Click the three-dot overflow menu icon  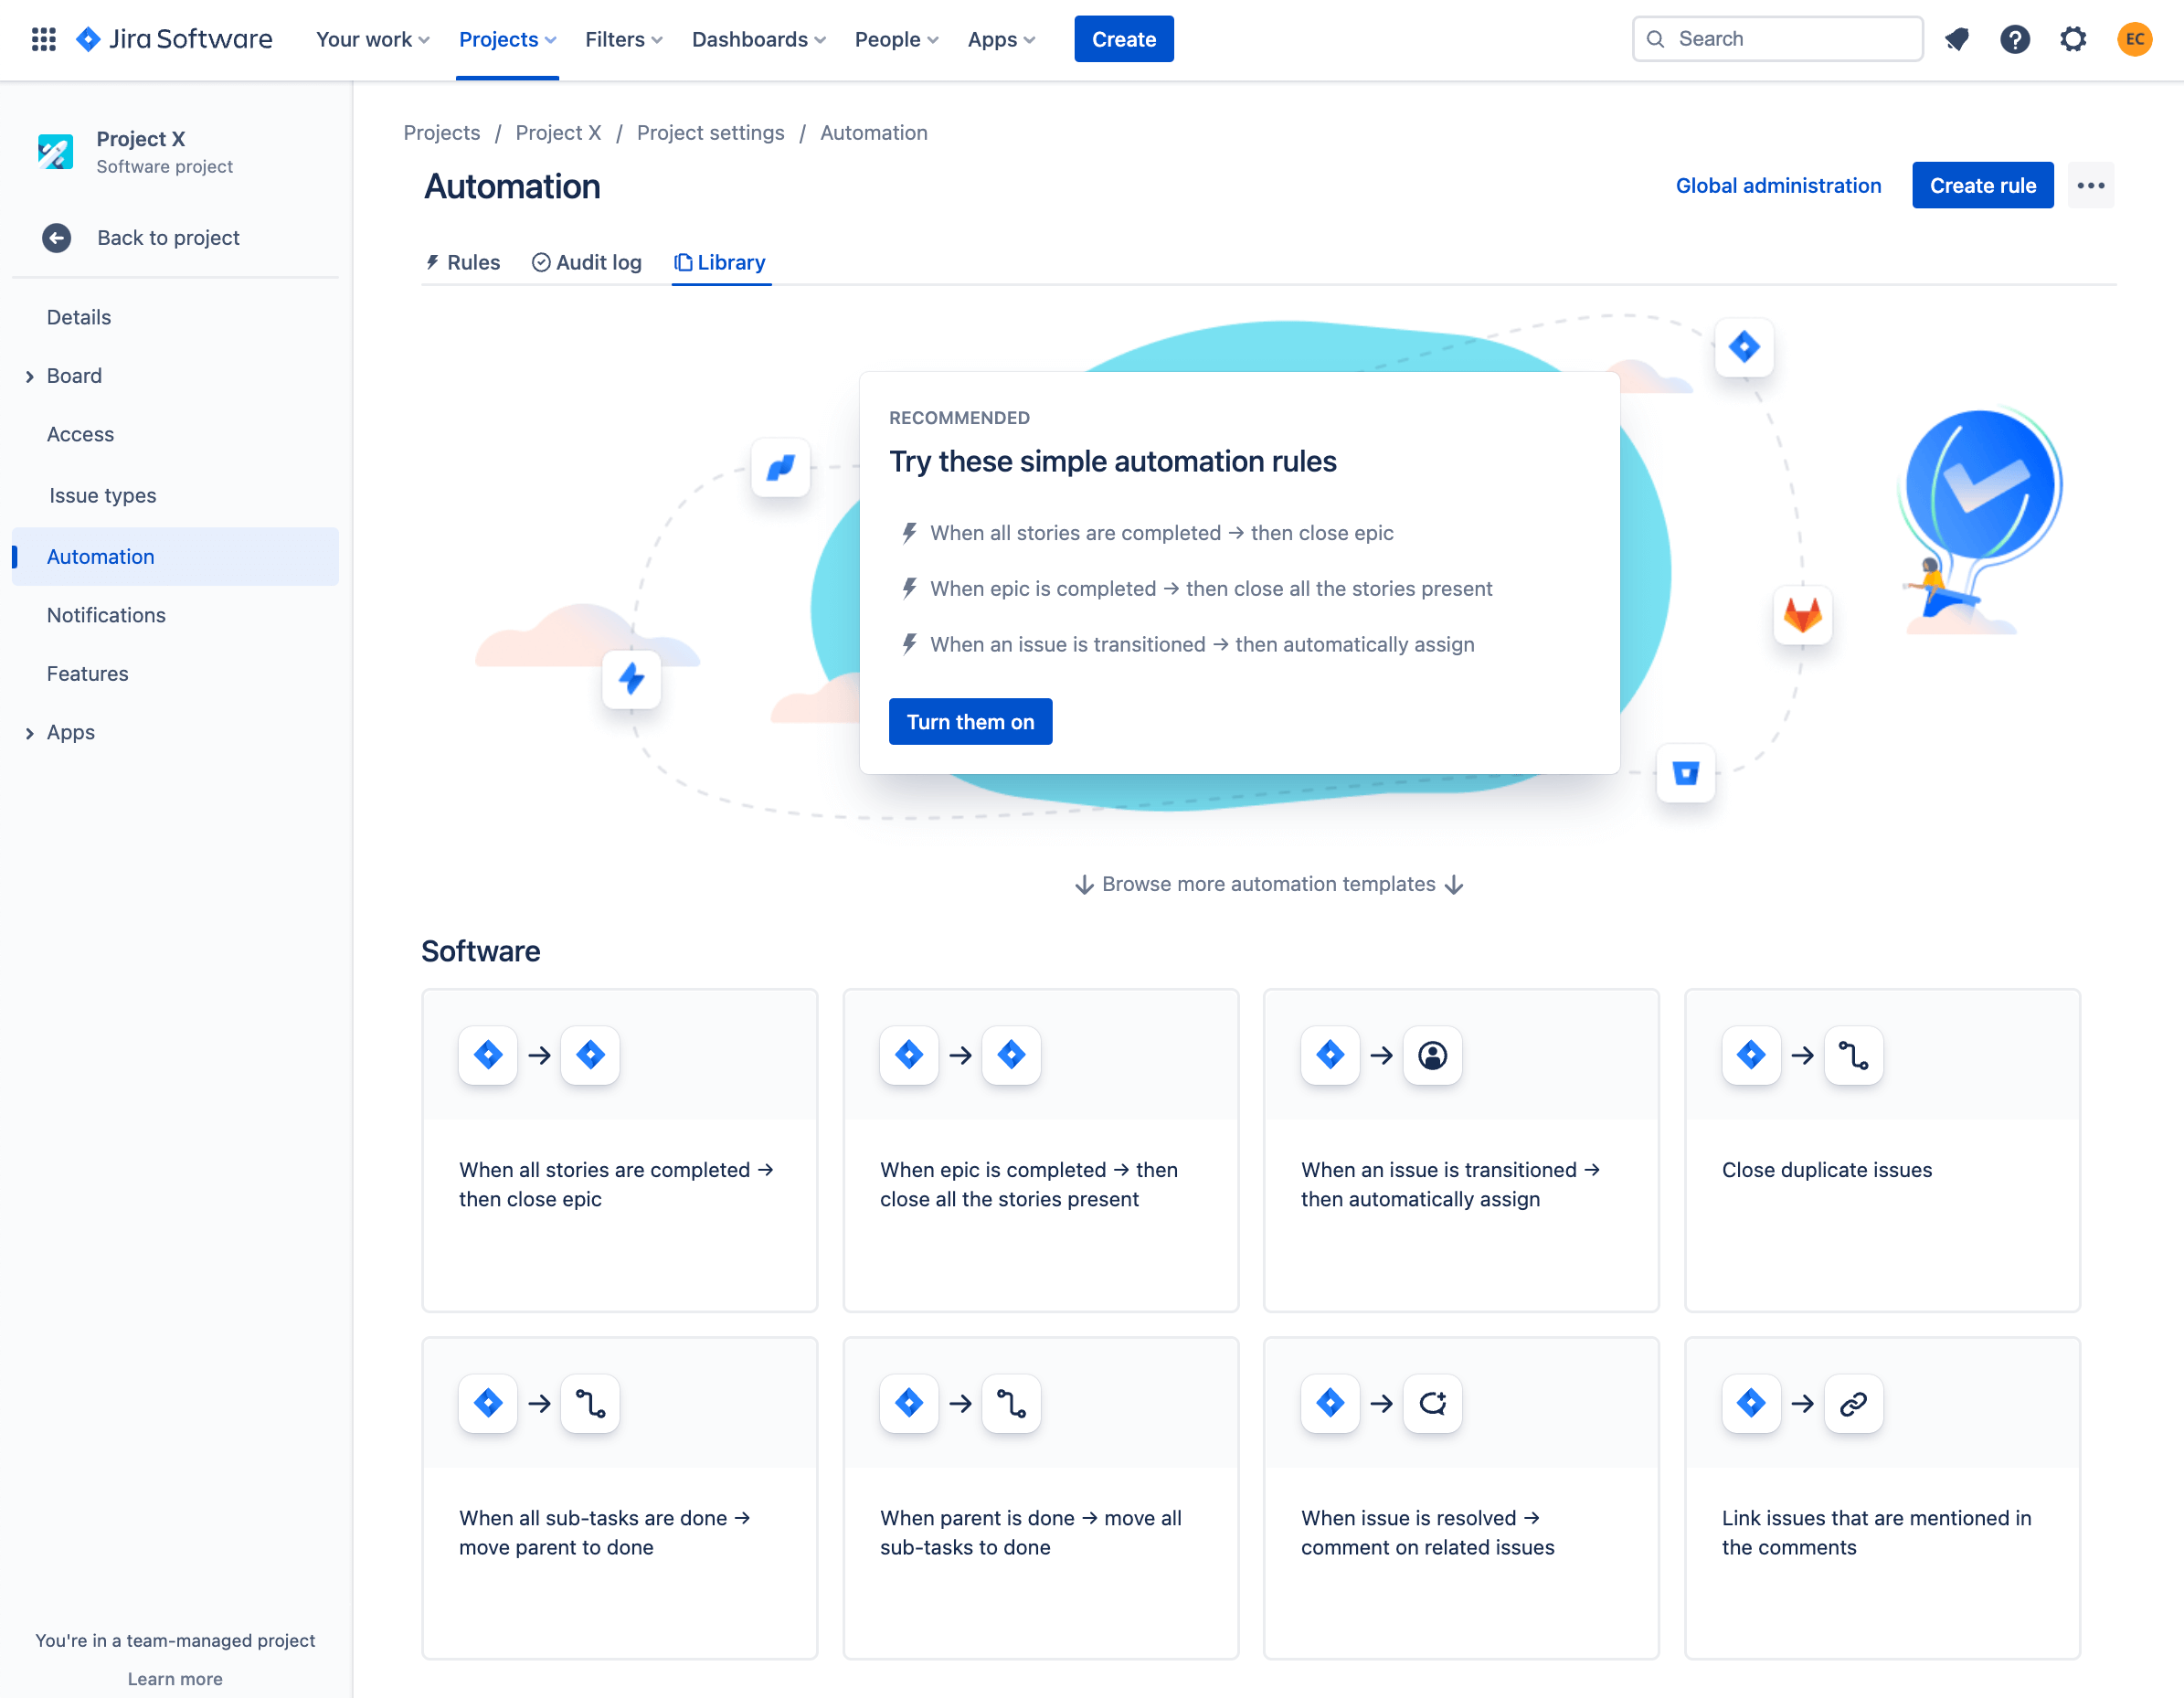tap(2090, 185)
